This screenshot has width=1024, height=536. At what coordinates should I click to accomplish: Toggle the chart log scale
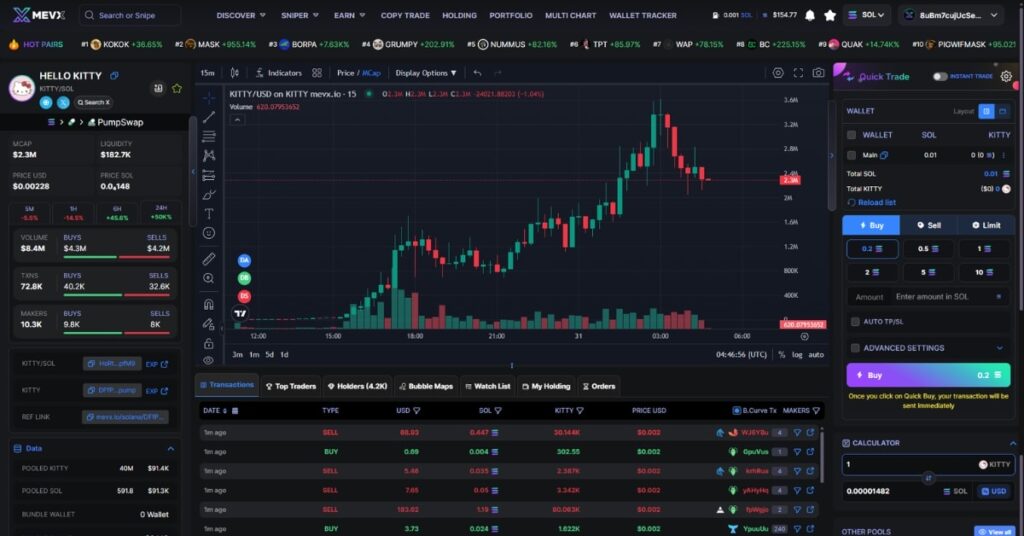(797, 355)
